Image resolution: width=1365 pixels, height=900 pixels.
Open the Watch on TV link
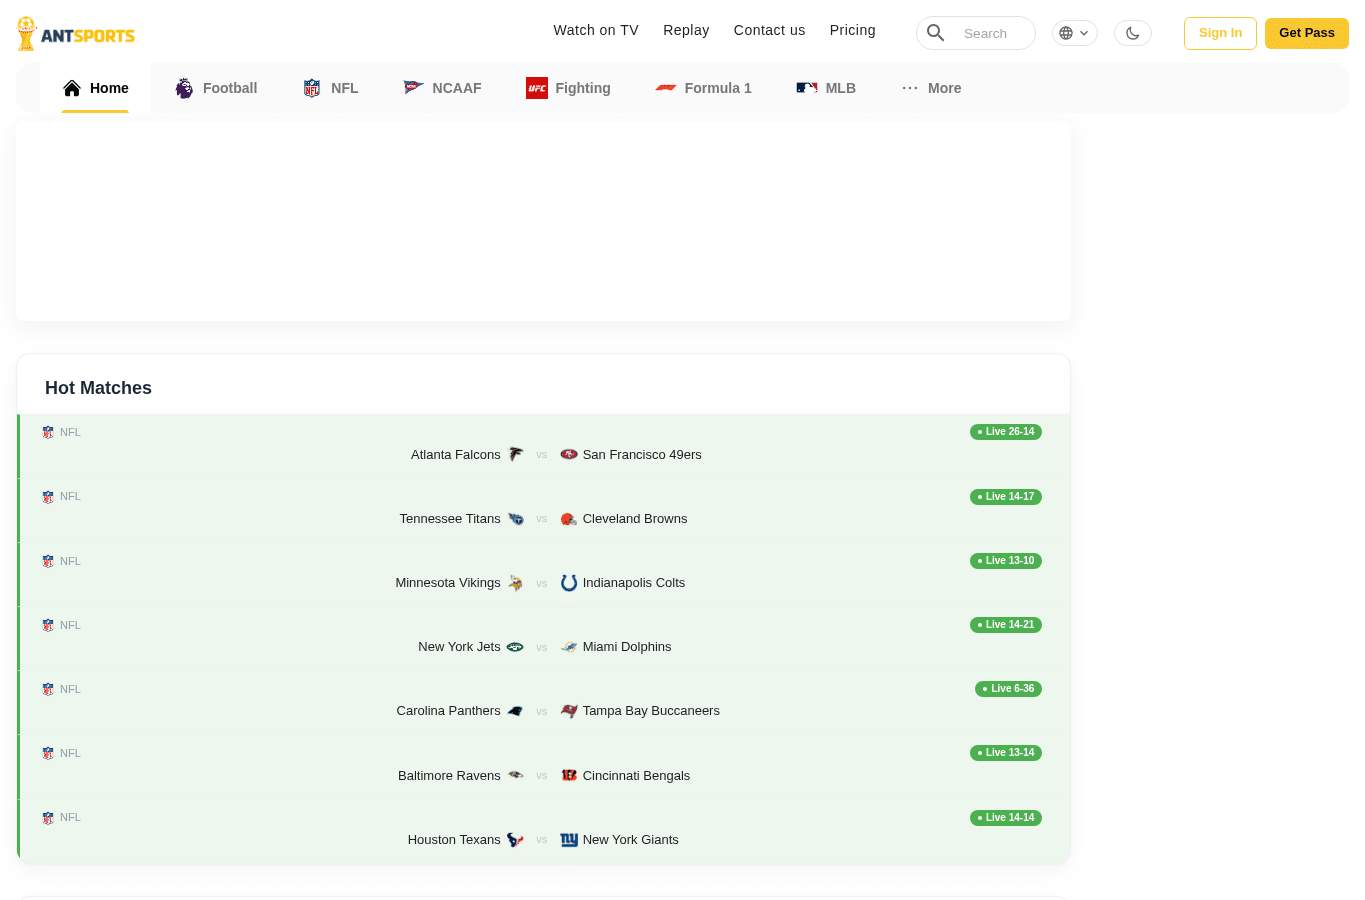[x=596, y=30]
